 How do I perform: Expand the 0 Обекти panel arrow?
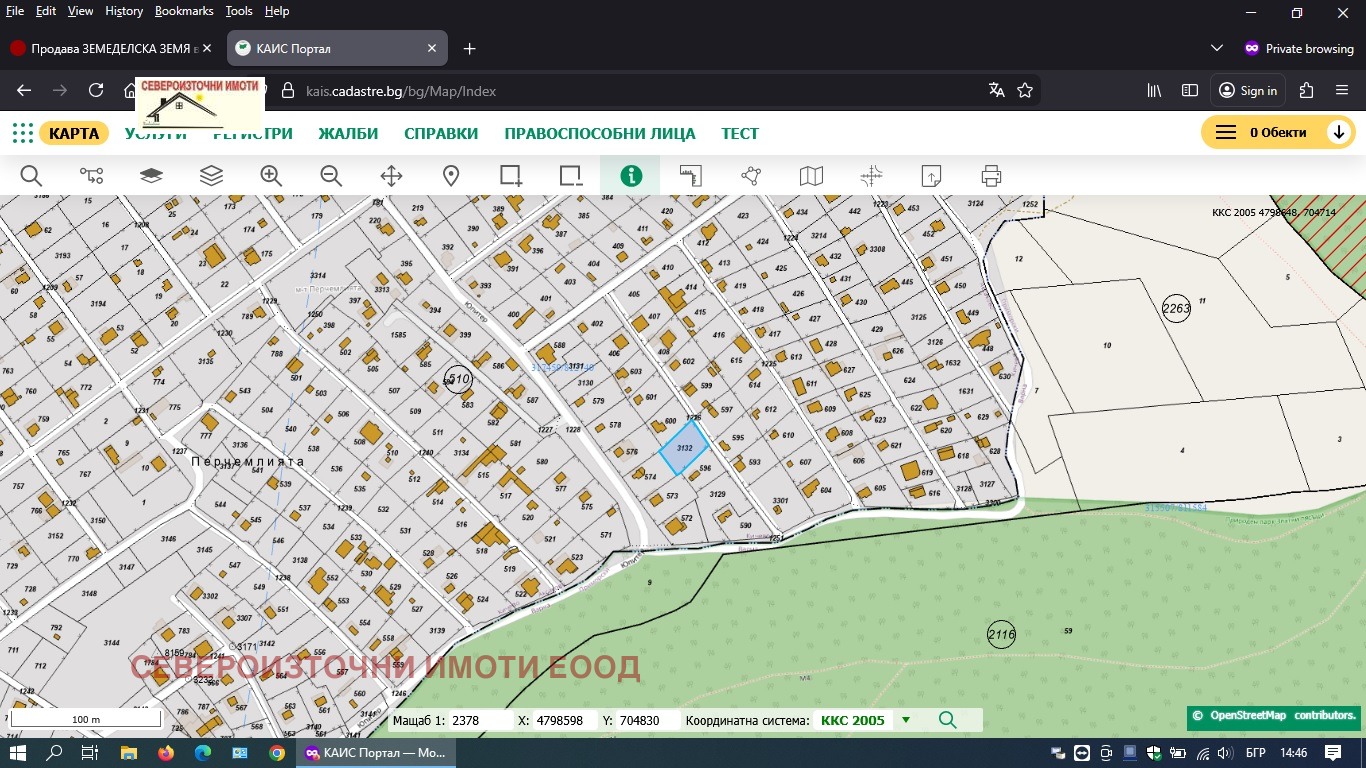[1338, 133]
